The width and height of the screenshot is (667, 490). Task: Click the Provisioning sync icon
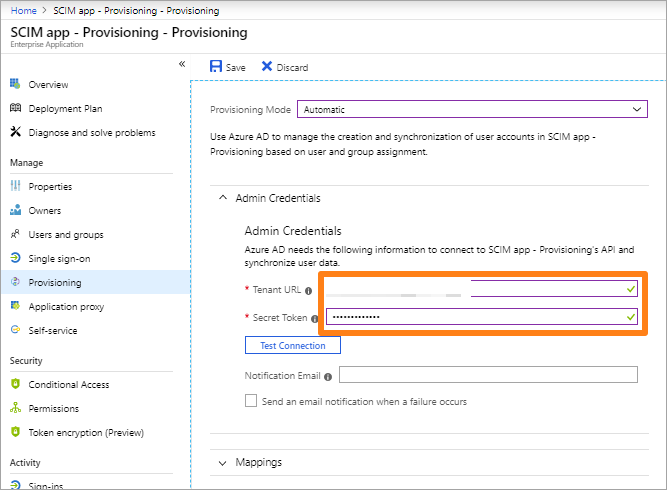tap(15, 282)
